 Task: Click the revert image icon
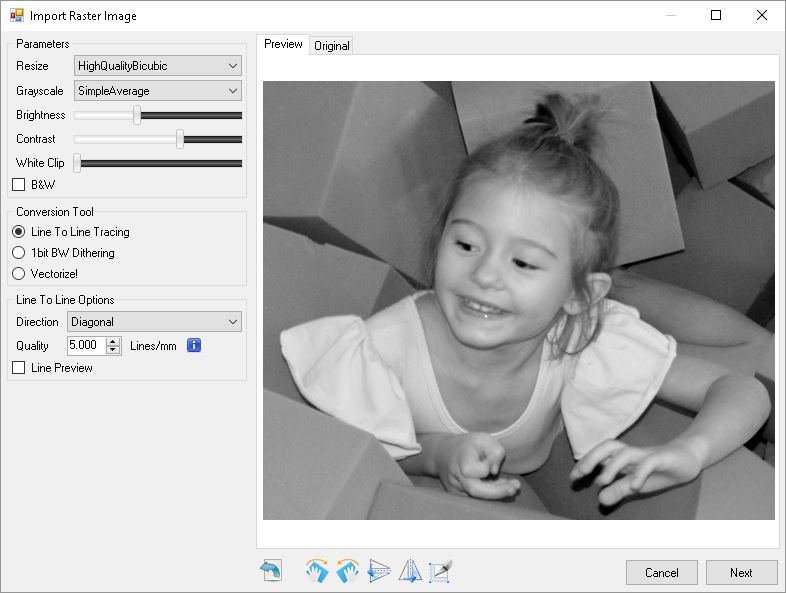tap(271, 571)
